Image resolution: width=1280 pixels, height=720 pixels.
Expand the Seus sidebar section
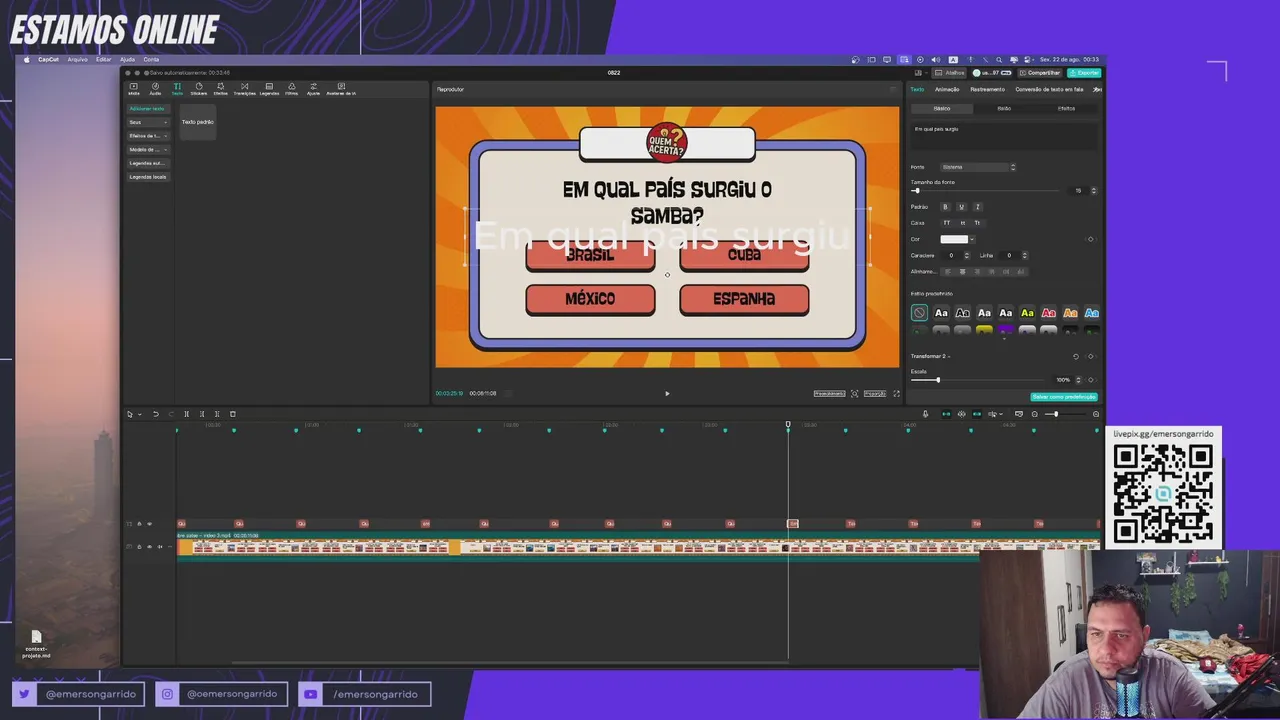coord(147,122)
